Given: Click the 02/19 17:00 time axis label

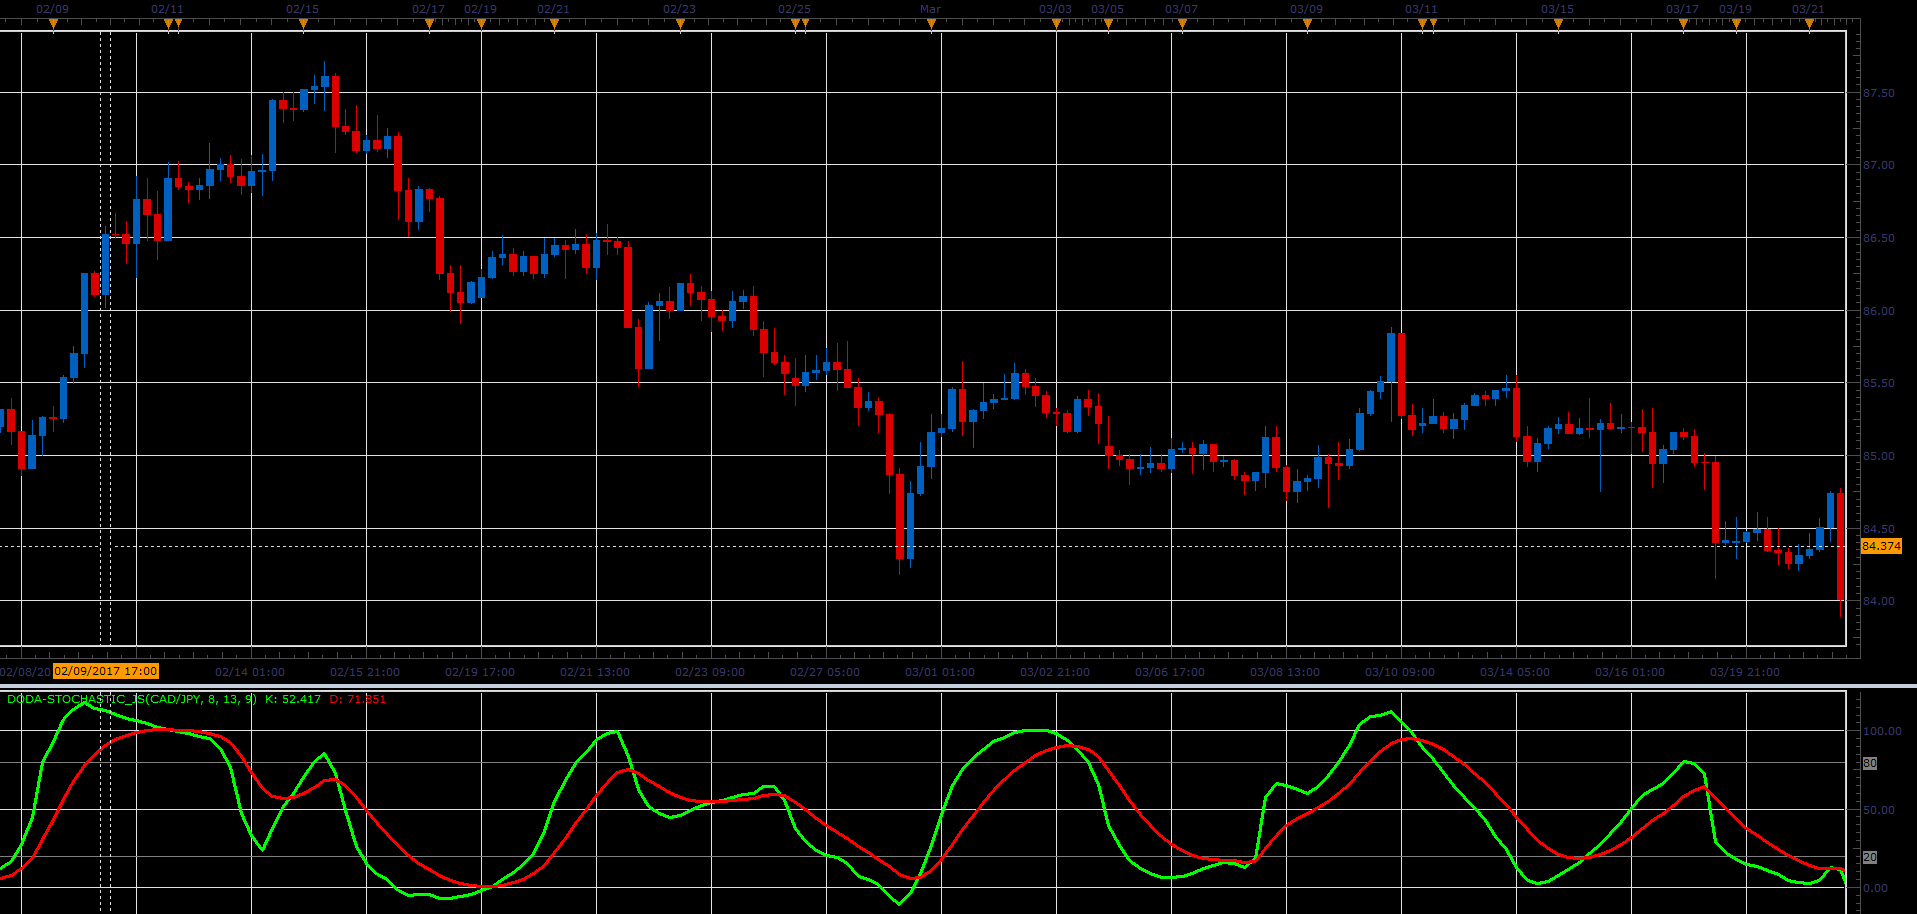Looking at the screenshot, I should 480,672.
